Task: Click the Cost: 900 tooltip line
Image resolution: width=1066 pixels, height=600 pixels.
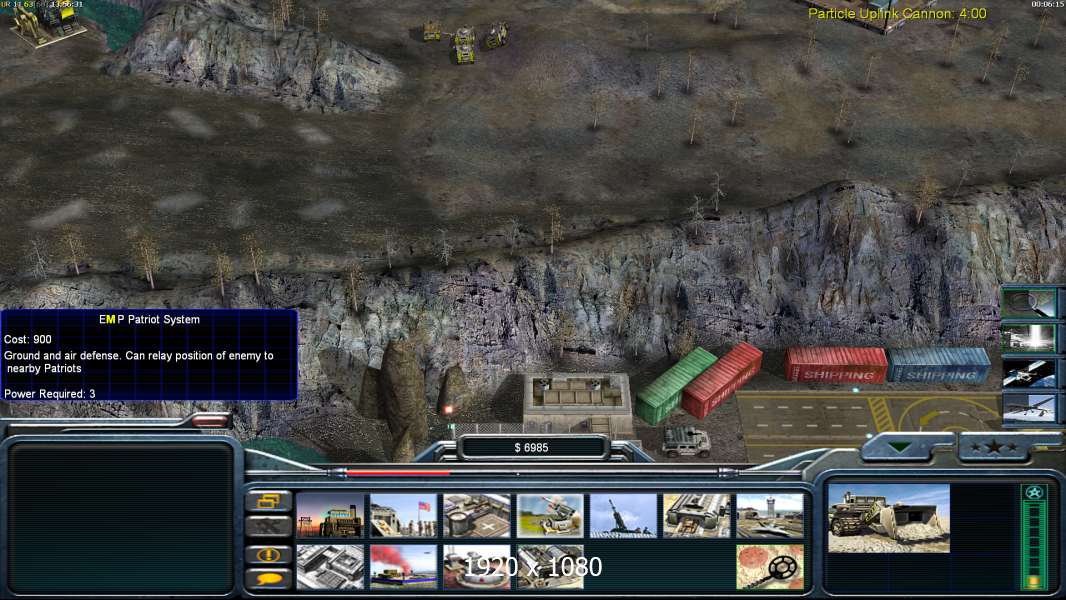Action: pos(28,339)
